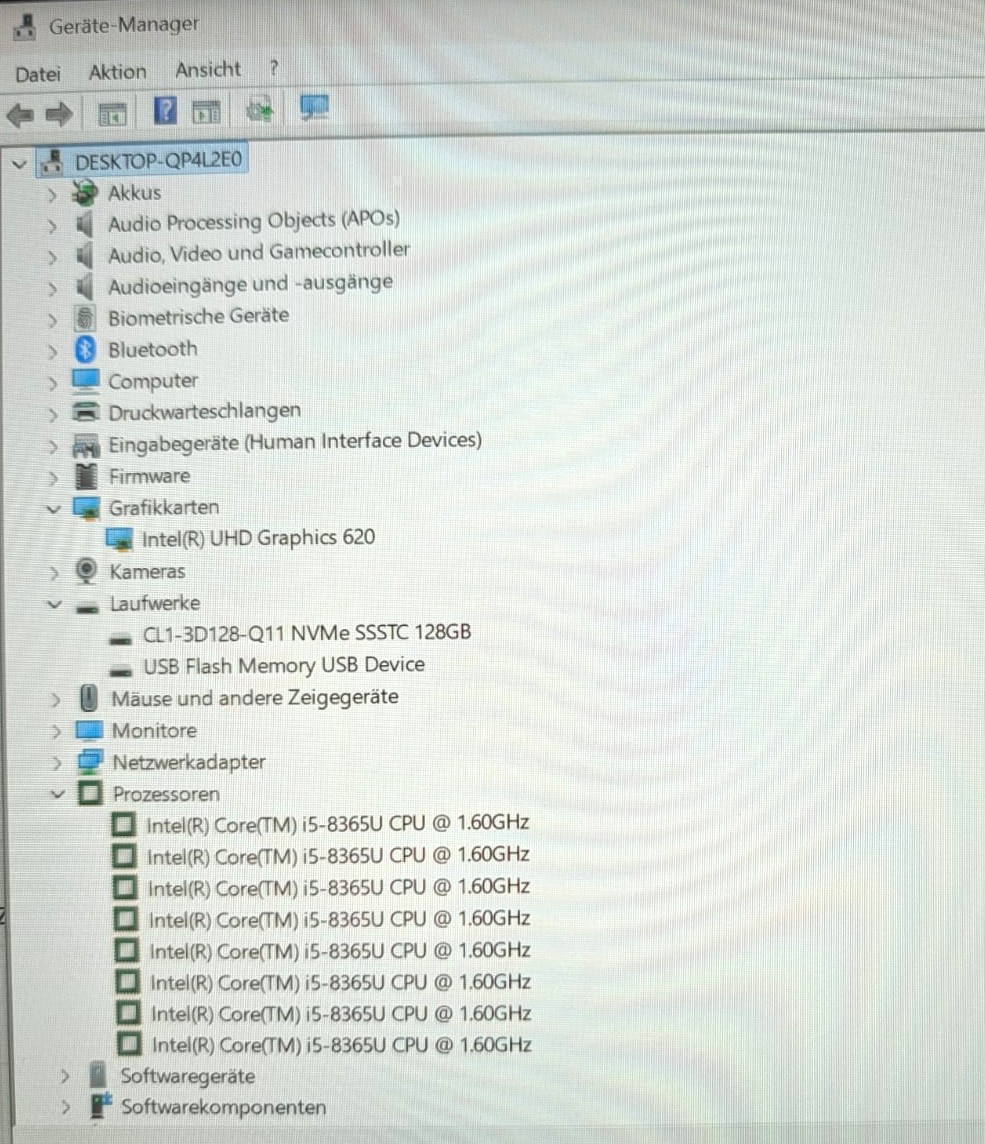This screenshot has width=985, height=1144.
Task: Click the Bluetooth category icon
Action: click(x=85, y=349)
